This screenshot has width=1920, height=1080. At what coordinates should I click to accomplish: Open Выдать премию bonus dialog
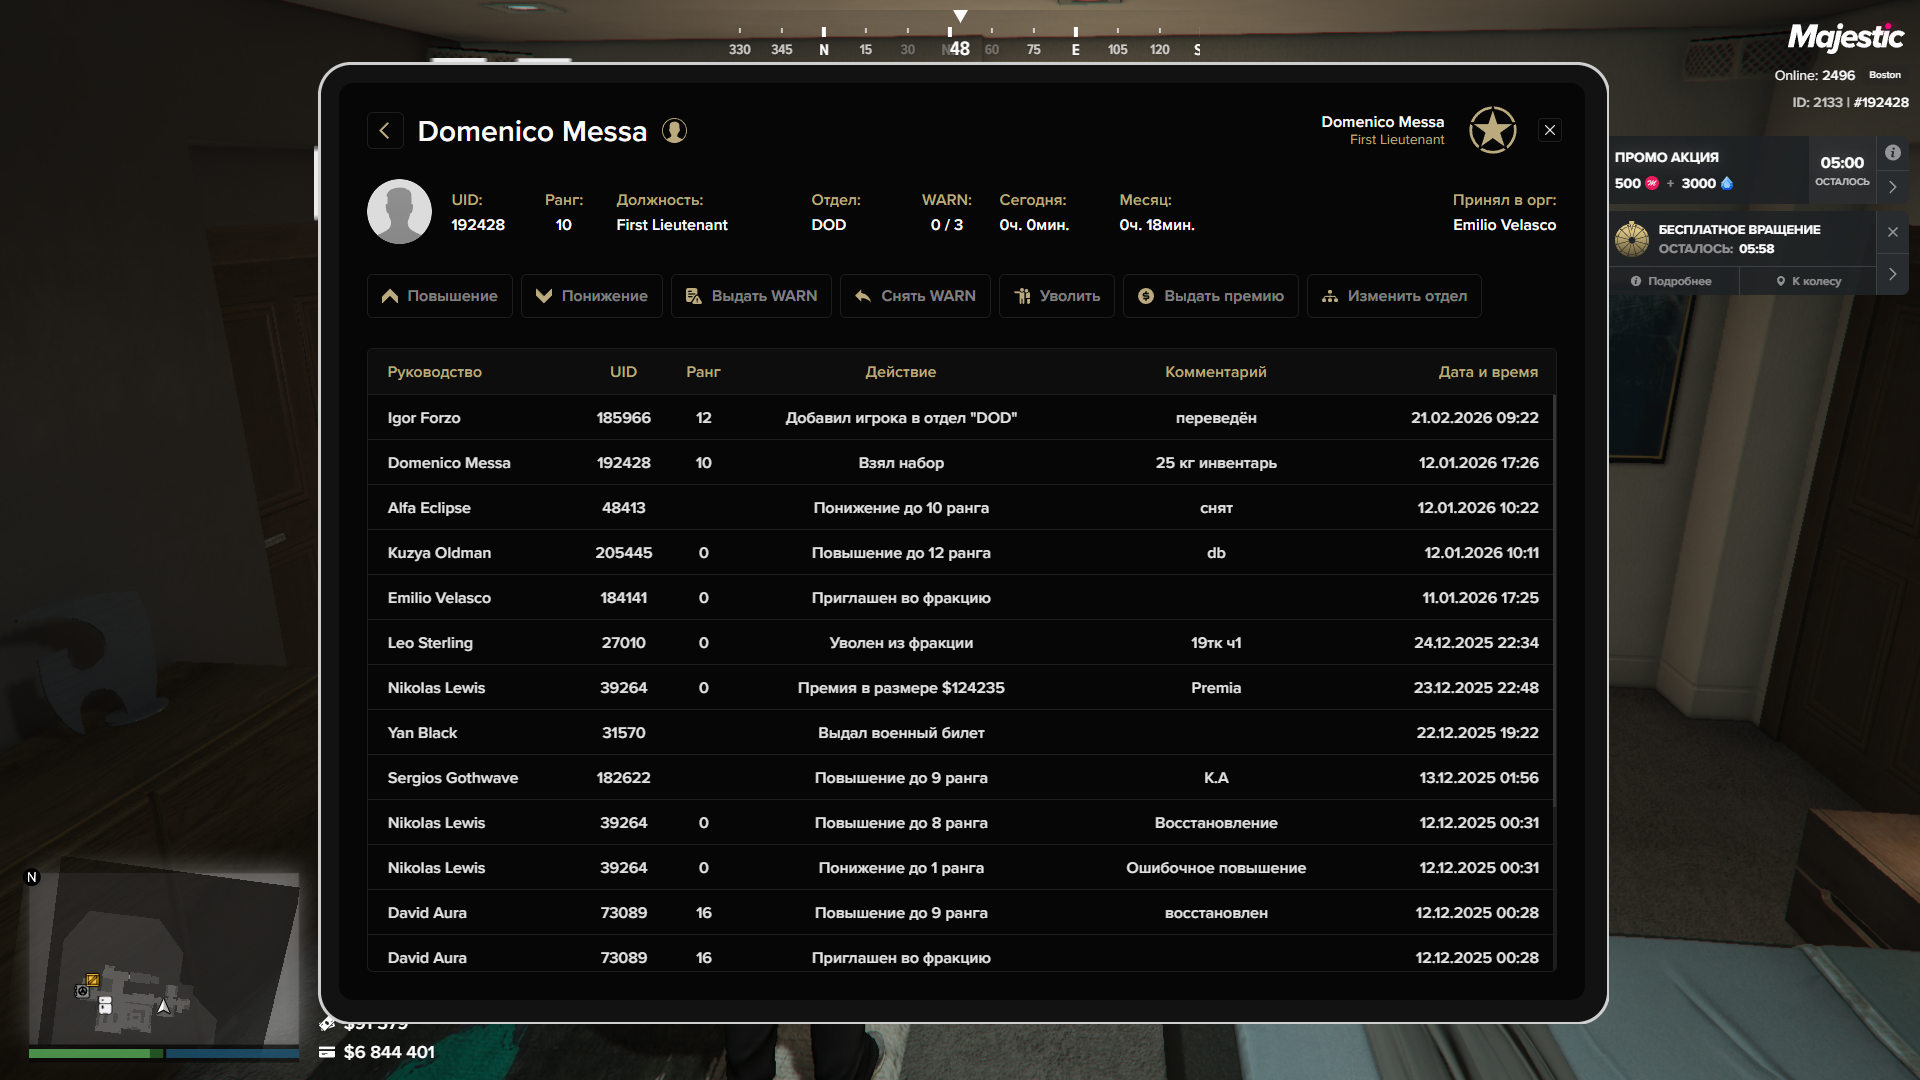(1211, 296)
